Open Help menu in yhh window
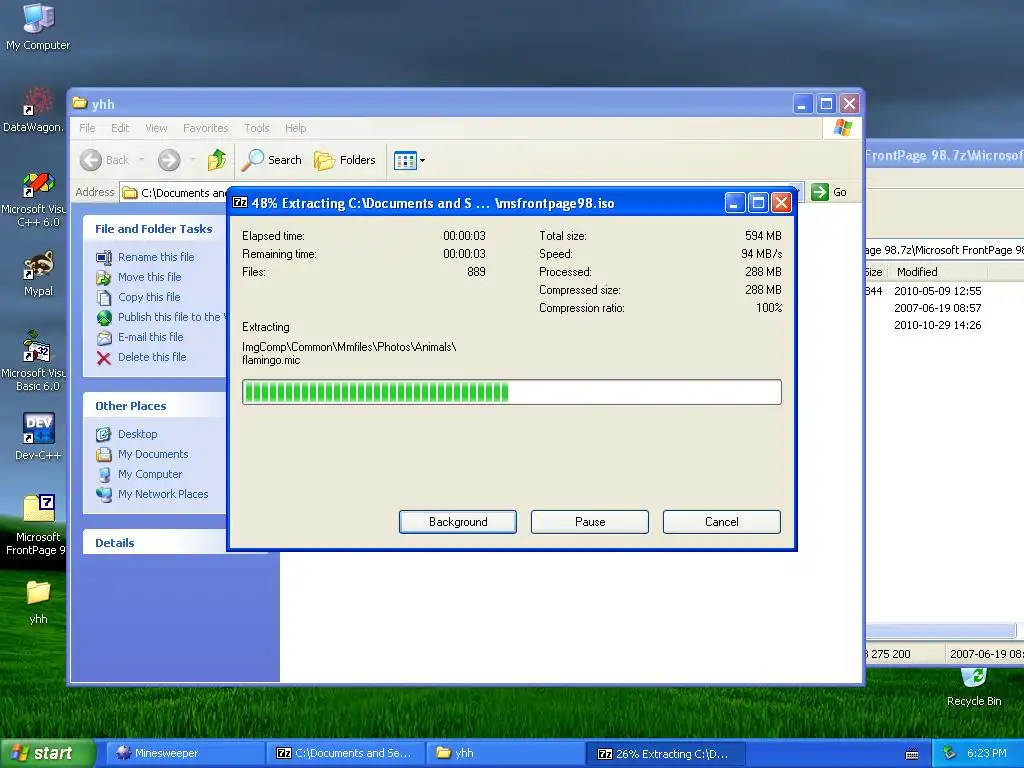1024x768 pixels. [x=295, y=128]
